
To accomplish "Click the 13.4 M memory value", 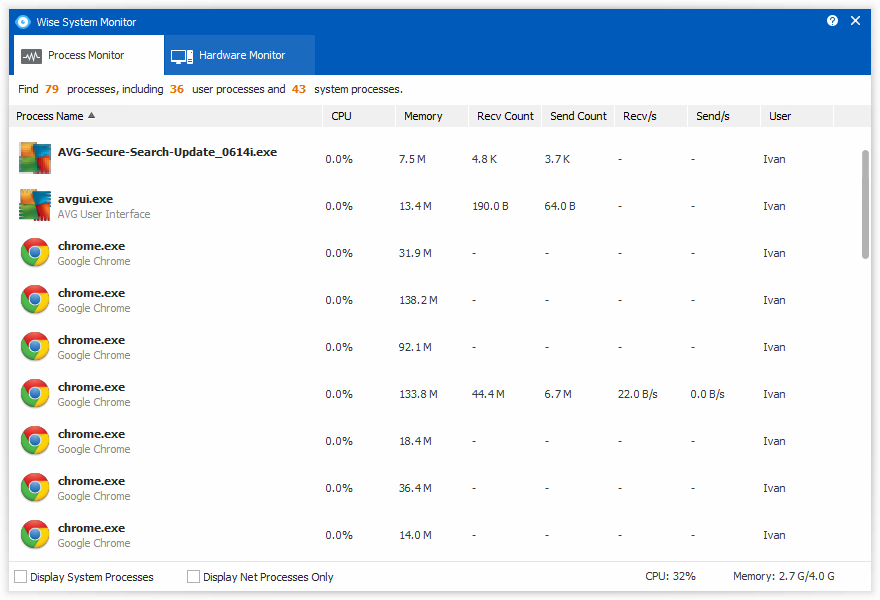I will click(x=415, y=206).
